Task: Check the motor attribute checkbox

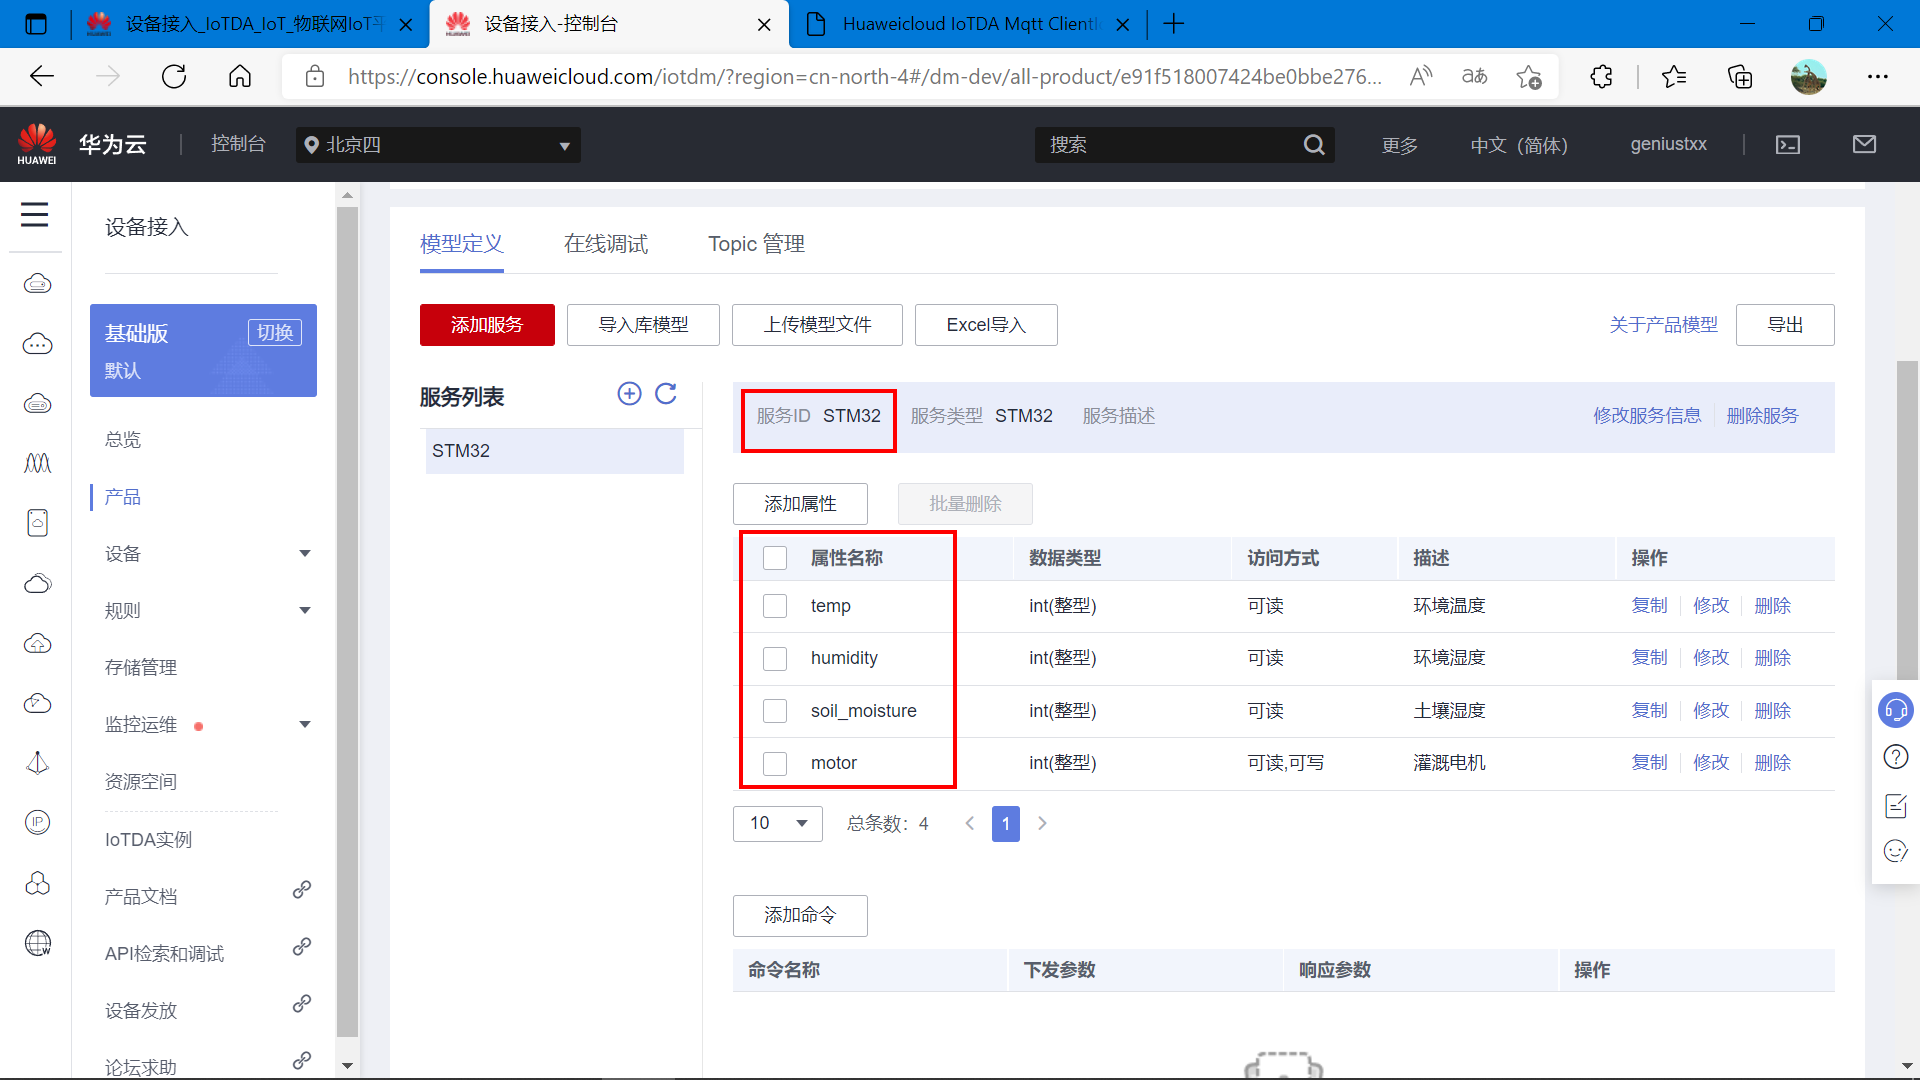Action: pyautogui.click(x=775, y=763)
